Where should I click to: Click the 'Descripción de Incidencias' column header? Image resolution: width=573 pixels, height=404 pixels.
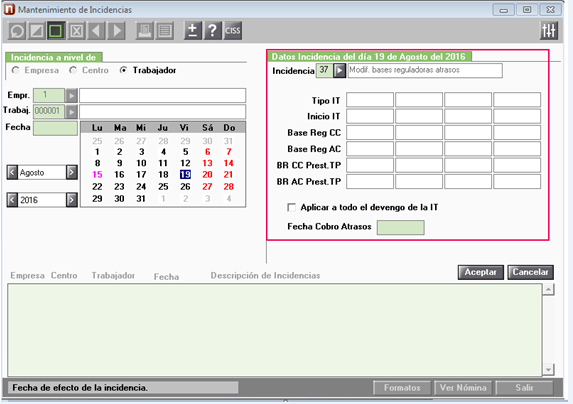265,276
